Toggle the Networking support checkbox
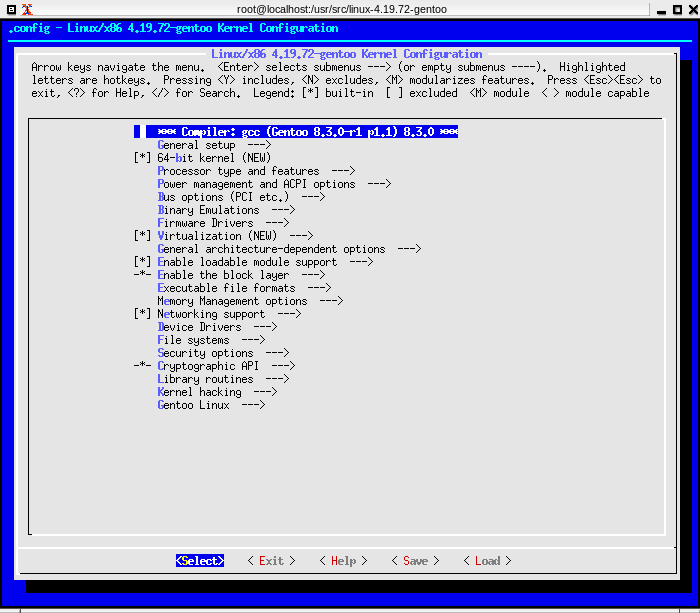The image size is (700, 613). coord(142,314)
